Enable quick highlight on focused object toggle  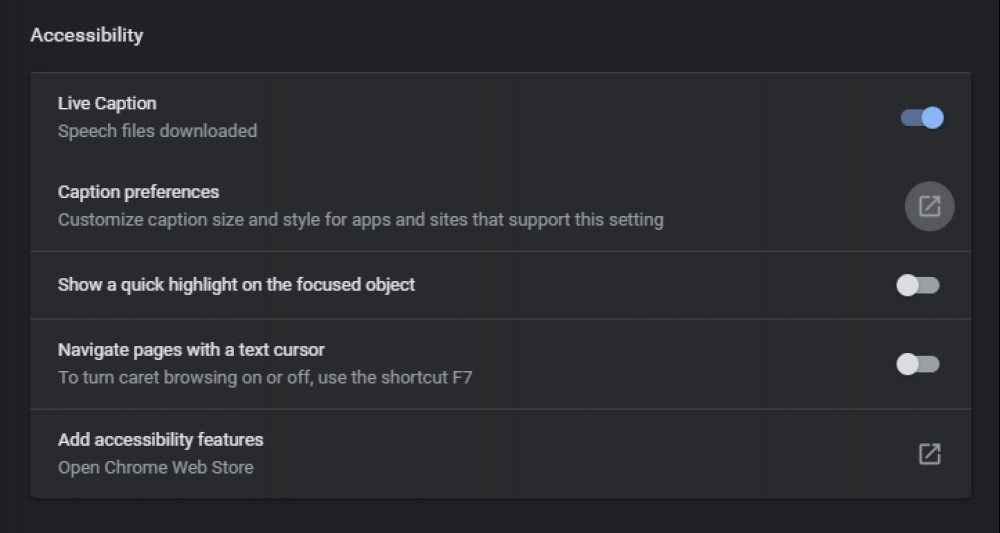tap(918, 286)
